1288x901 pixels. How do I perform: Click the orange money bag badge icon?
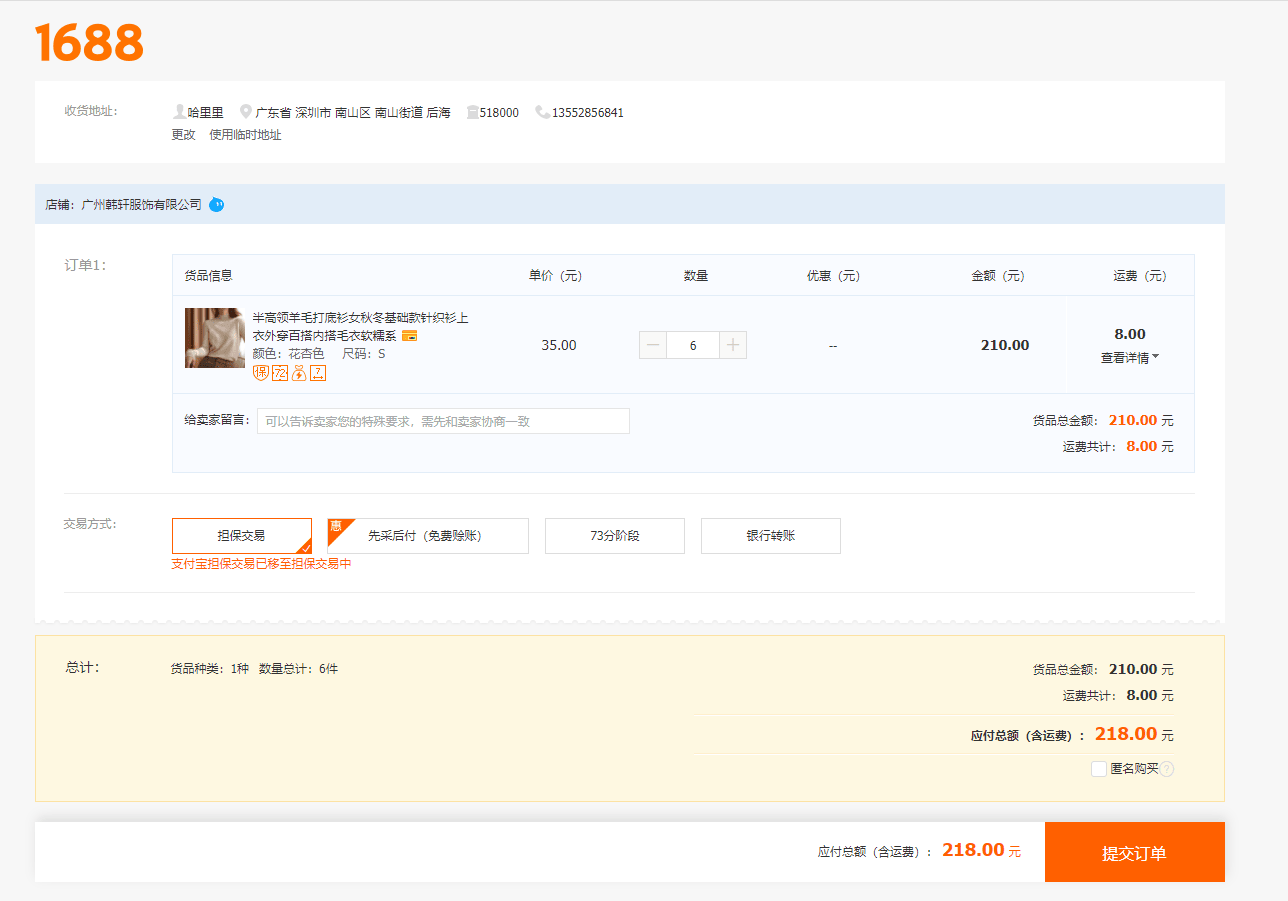pos(299,373)
